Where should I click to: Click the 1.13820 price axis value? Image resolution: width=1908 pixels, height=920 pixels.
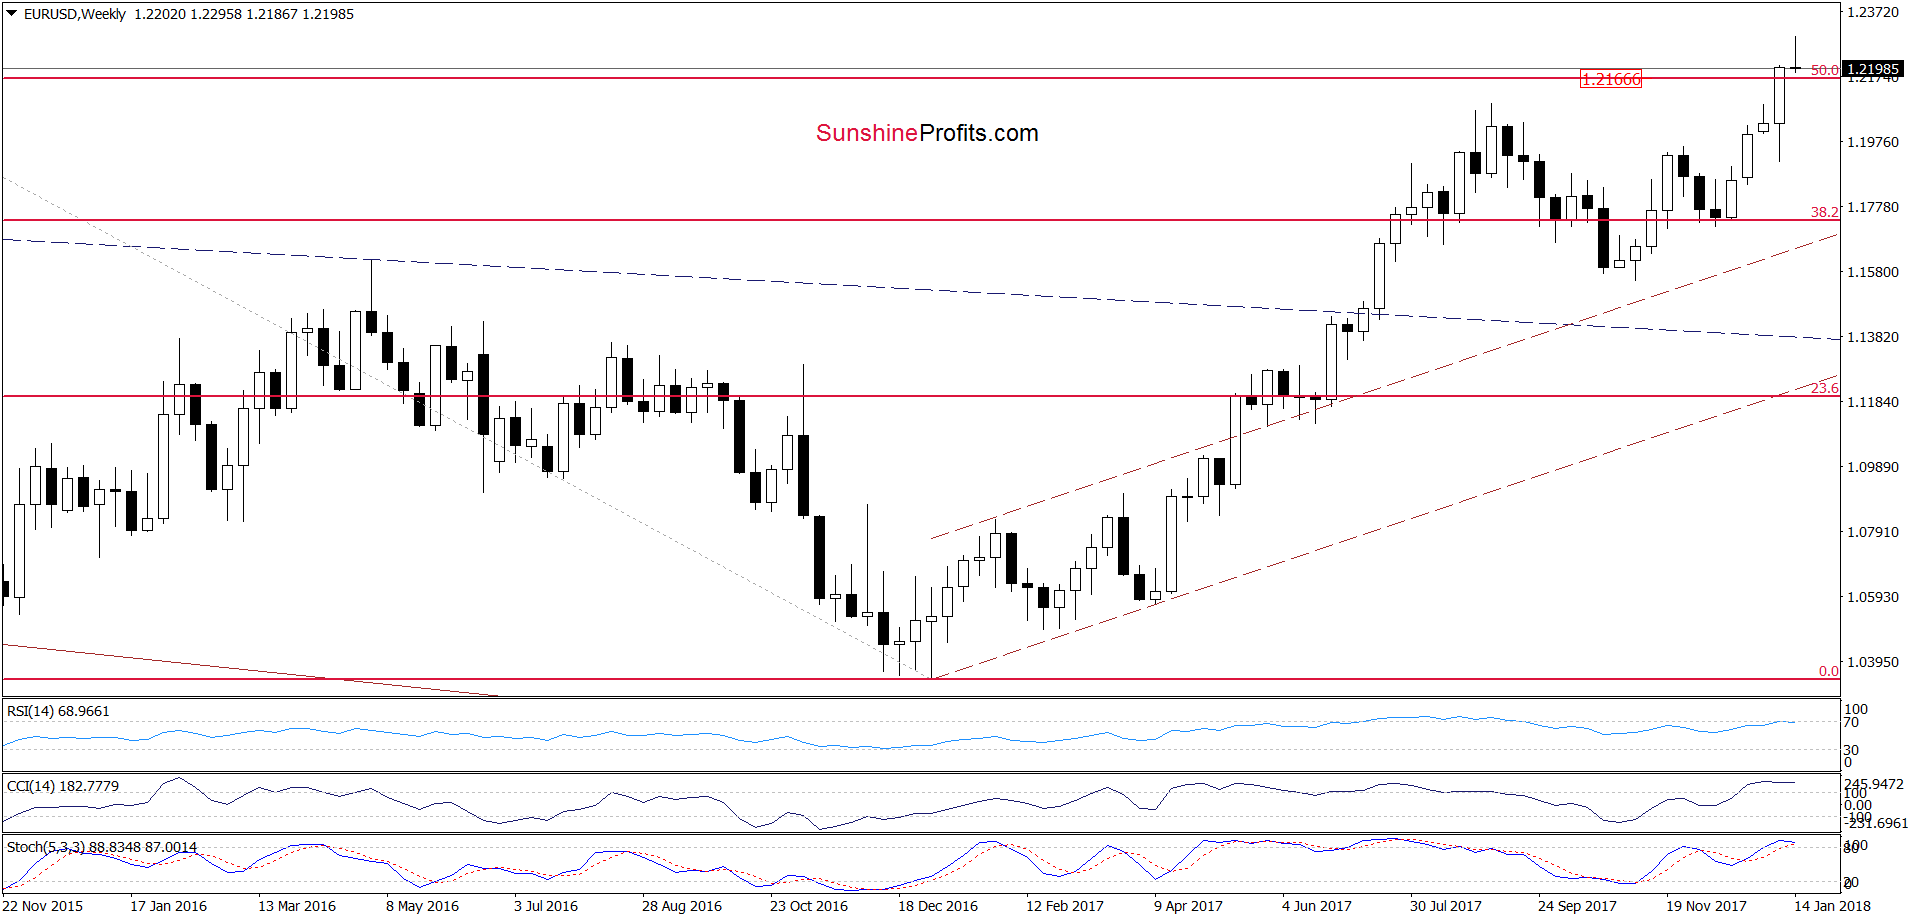click(x=1872, y=337)
